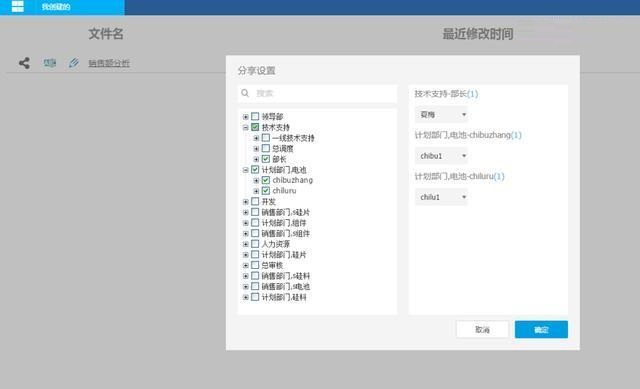Check the 总审核 checkbox
This screenshot has height=389, width=640.
255,265
